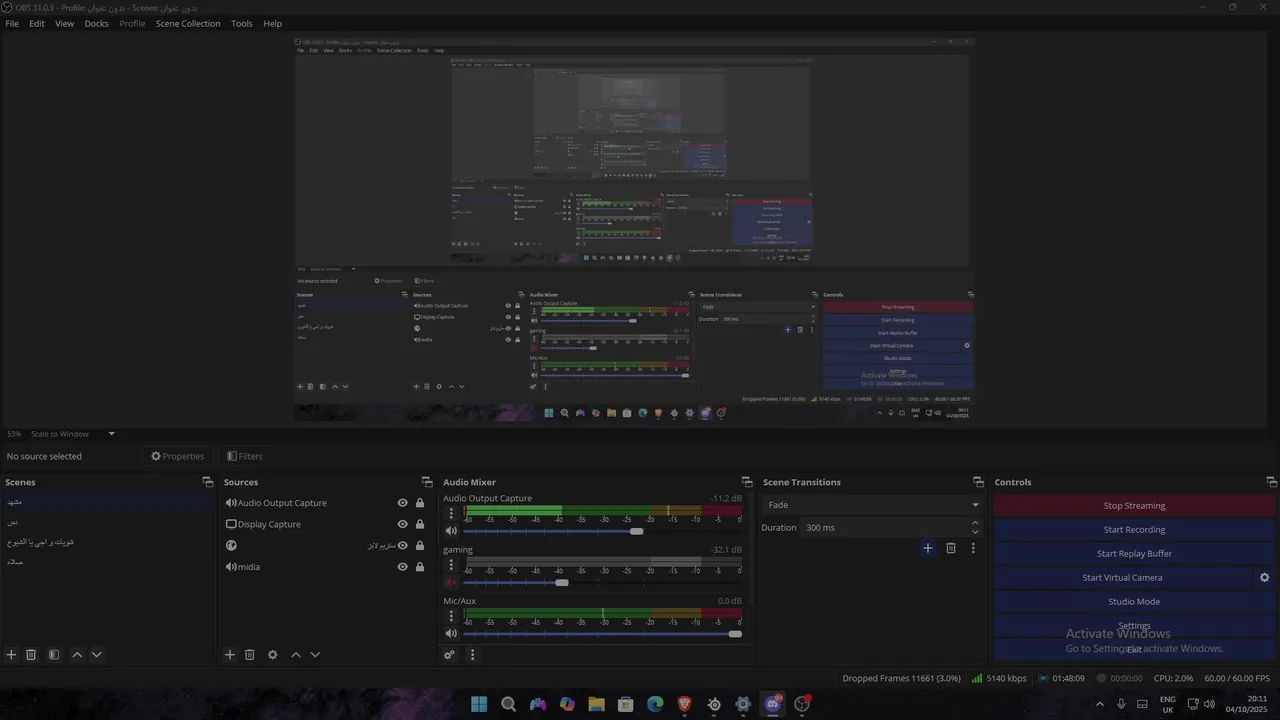The width and height of the screenshot is (1280, 720).
Task: Unlock the Display Capture source
Action: [420, 524]
